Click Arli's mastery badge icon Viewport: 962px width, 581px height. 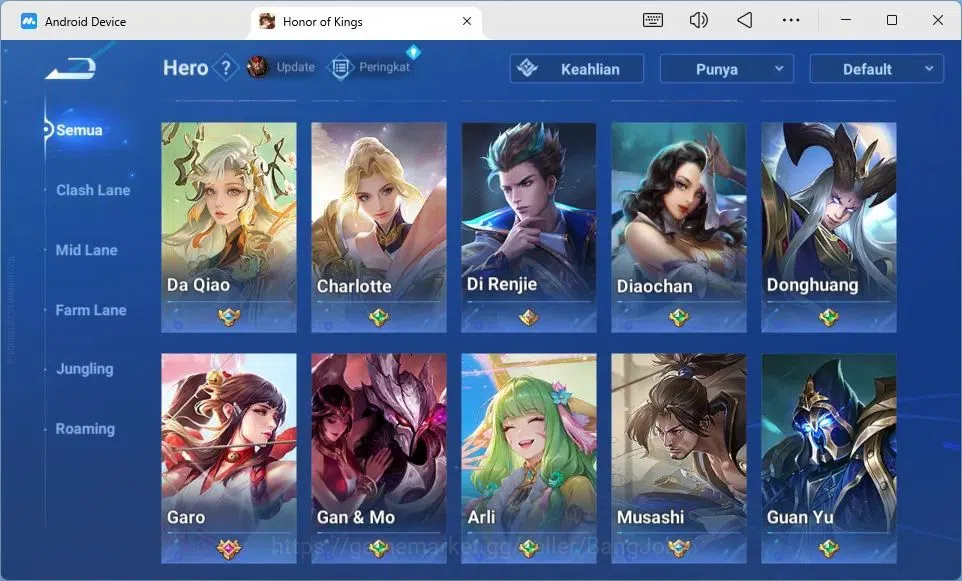click(529, 548)
